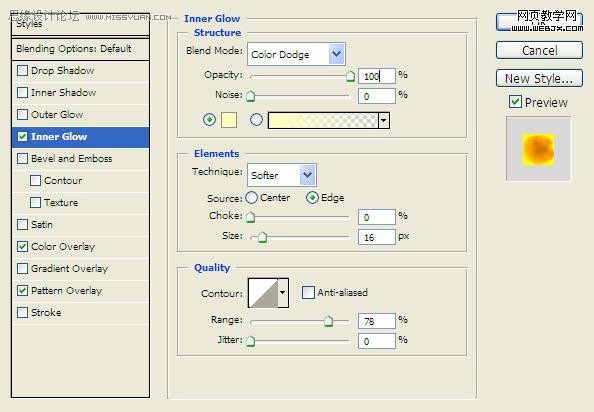Click the style preview thumbnail
Screen dimensions: 594x412
coord(538,149)
